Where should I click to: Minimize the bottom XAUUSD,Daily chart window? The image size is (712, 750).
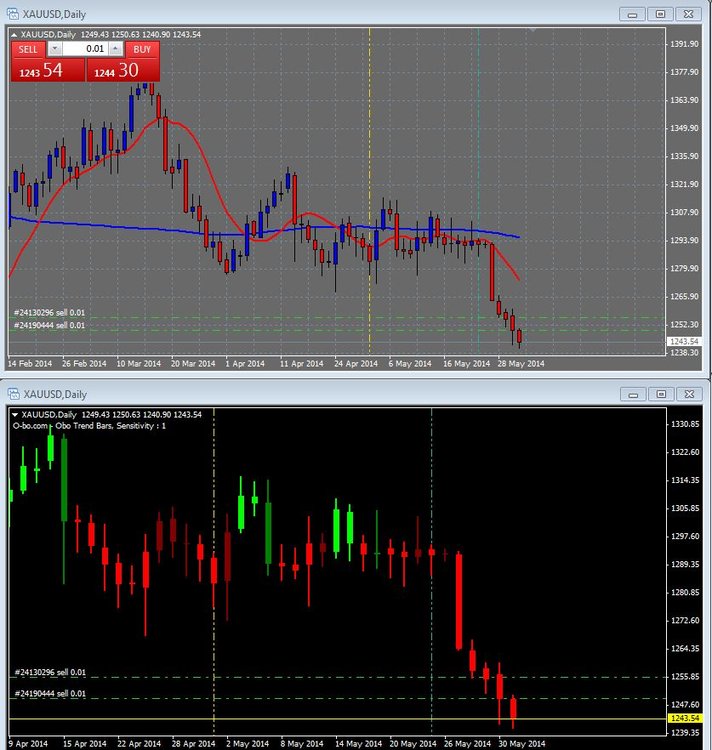(x=633, y=394)
